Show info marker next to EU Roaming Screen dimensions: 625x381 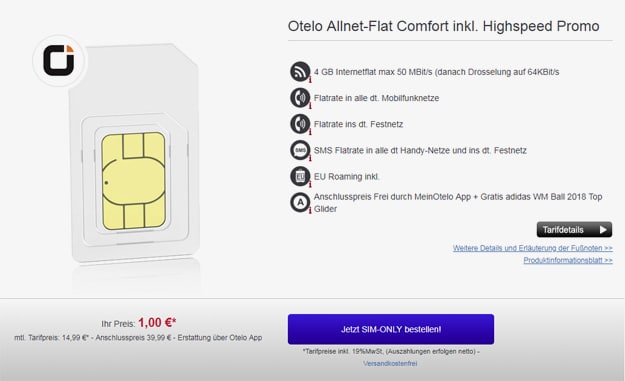[x=310, y=185]
